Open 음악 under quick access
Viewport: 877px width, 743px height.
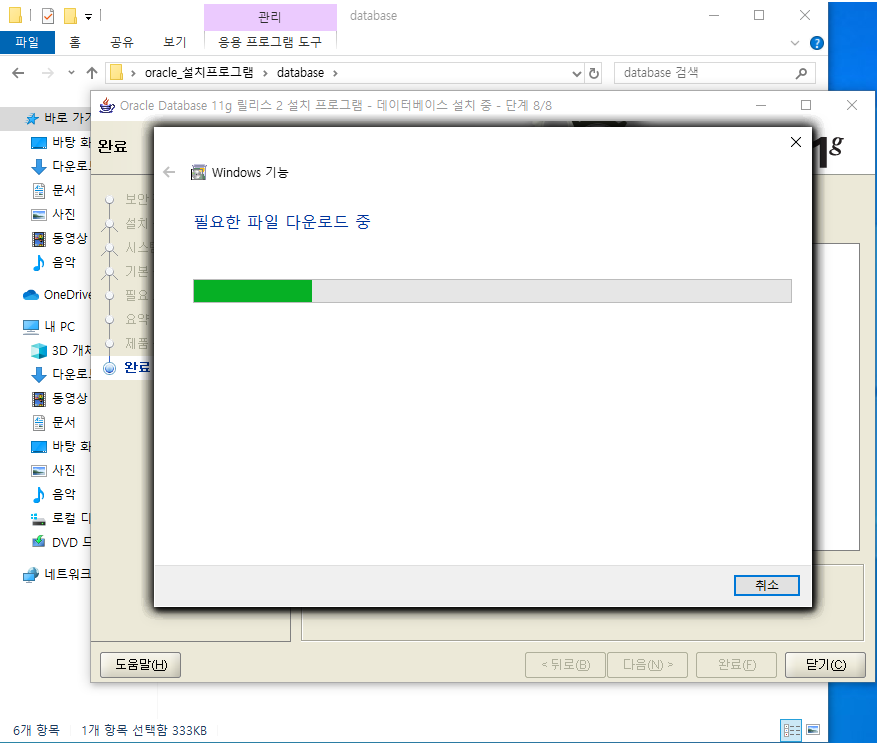[x=53, y=262]
